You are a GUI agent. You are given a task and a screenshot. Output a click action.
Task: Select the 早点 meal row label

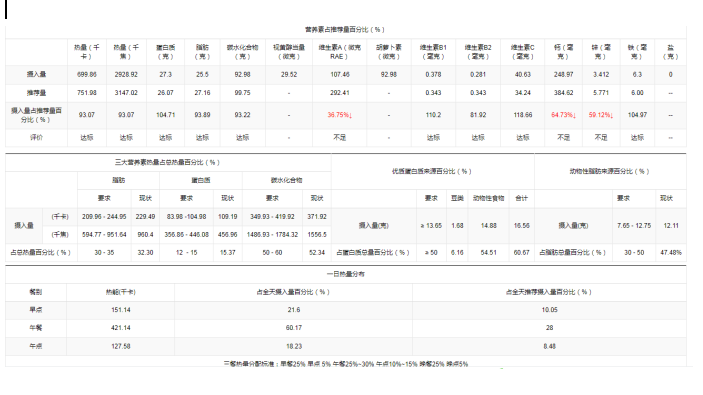click(35, 310)
